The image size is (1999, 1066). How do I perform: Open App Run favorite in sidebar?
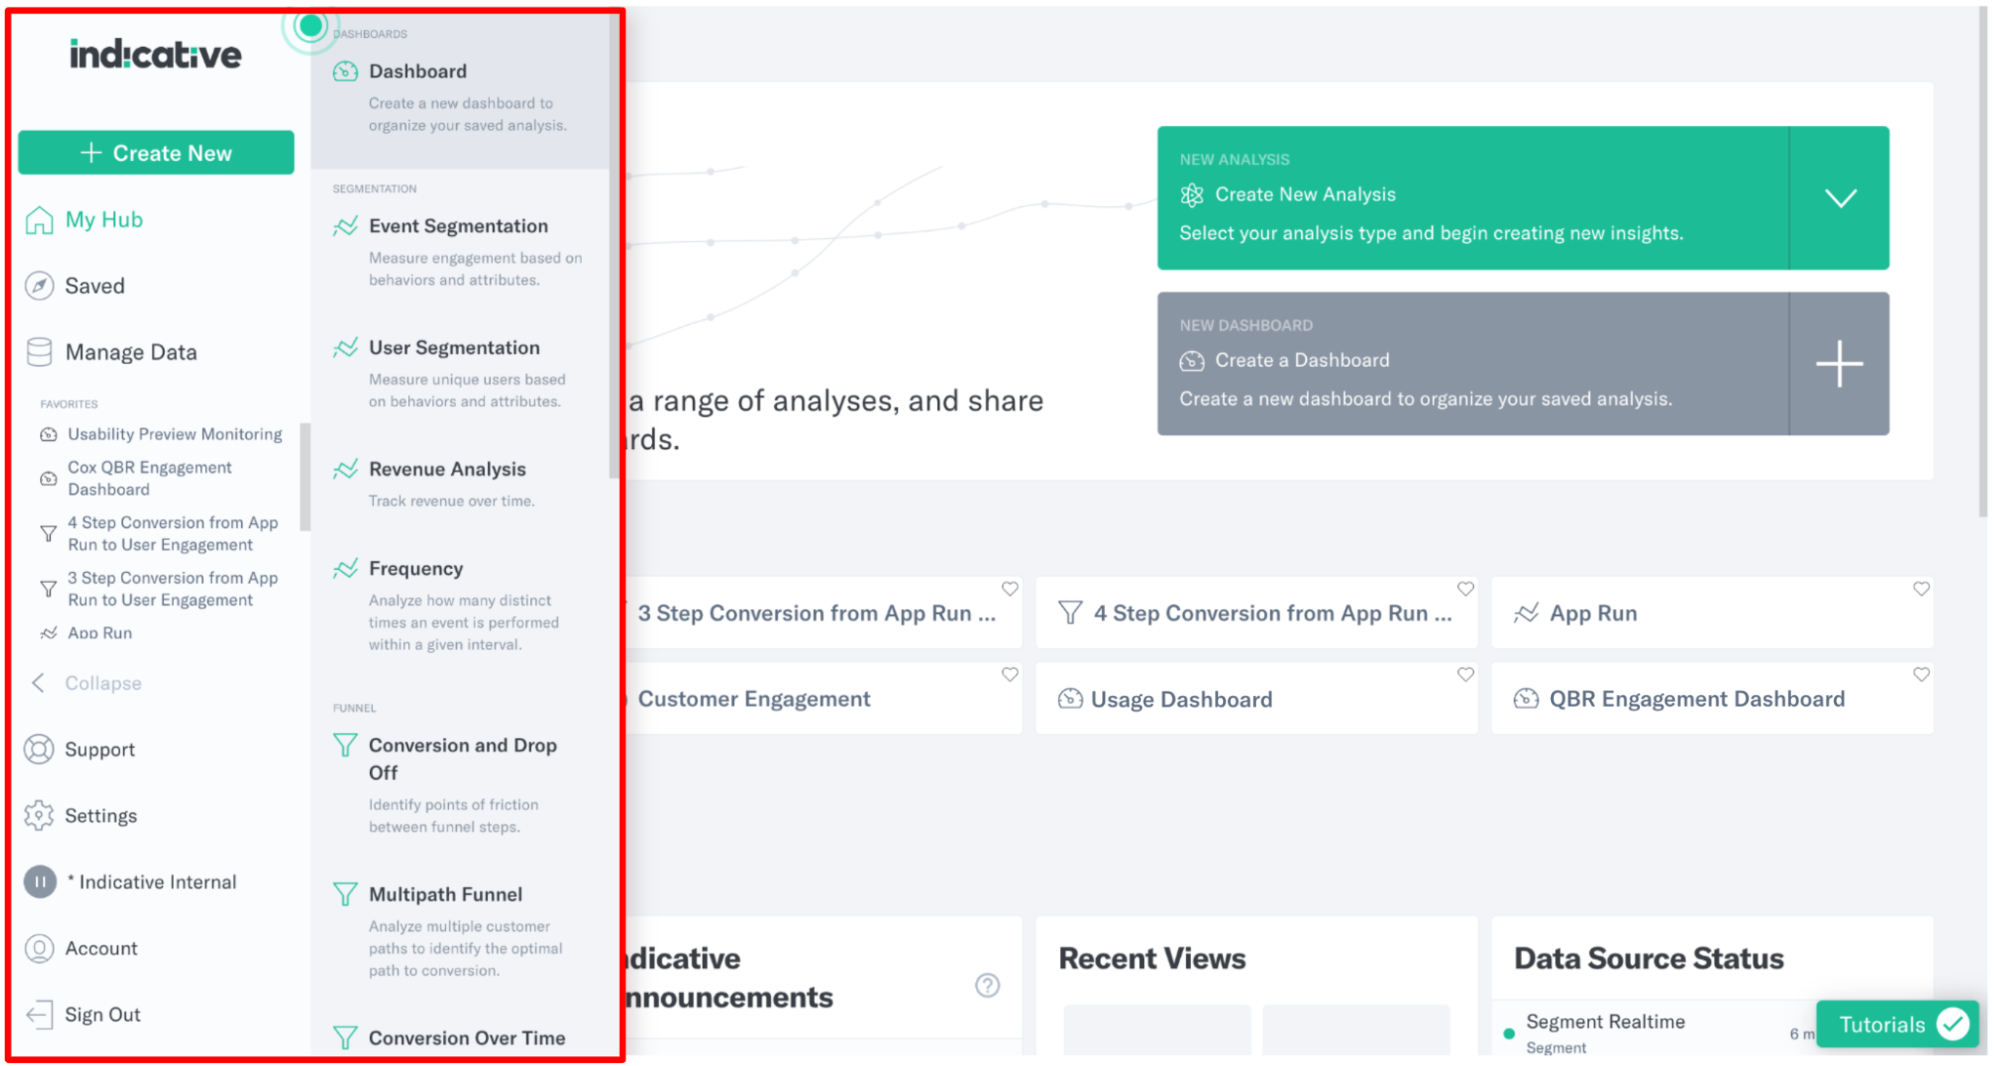click(x=100, y=633)
